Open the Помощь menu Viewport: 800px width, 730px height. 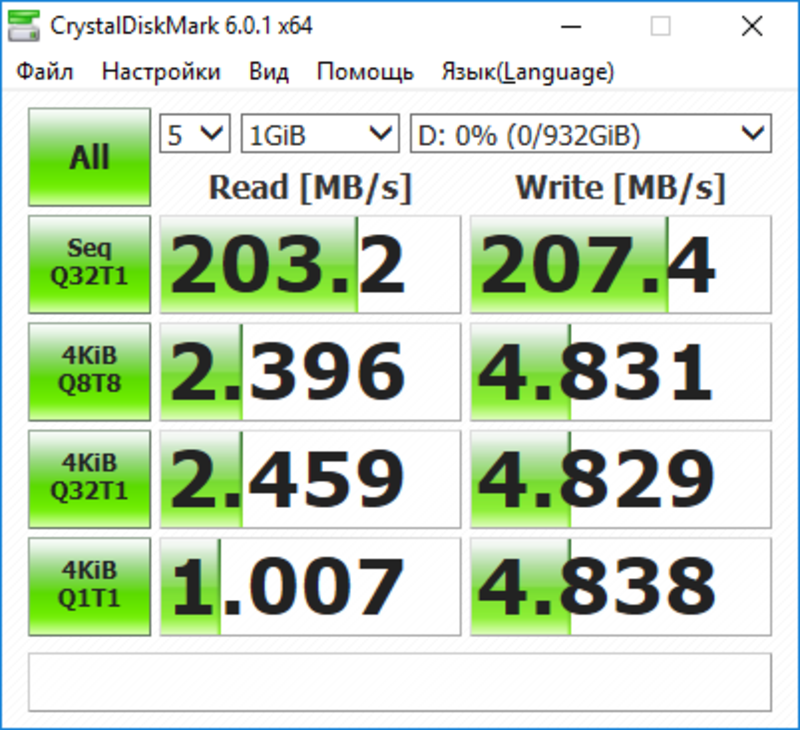(365, 72)
